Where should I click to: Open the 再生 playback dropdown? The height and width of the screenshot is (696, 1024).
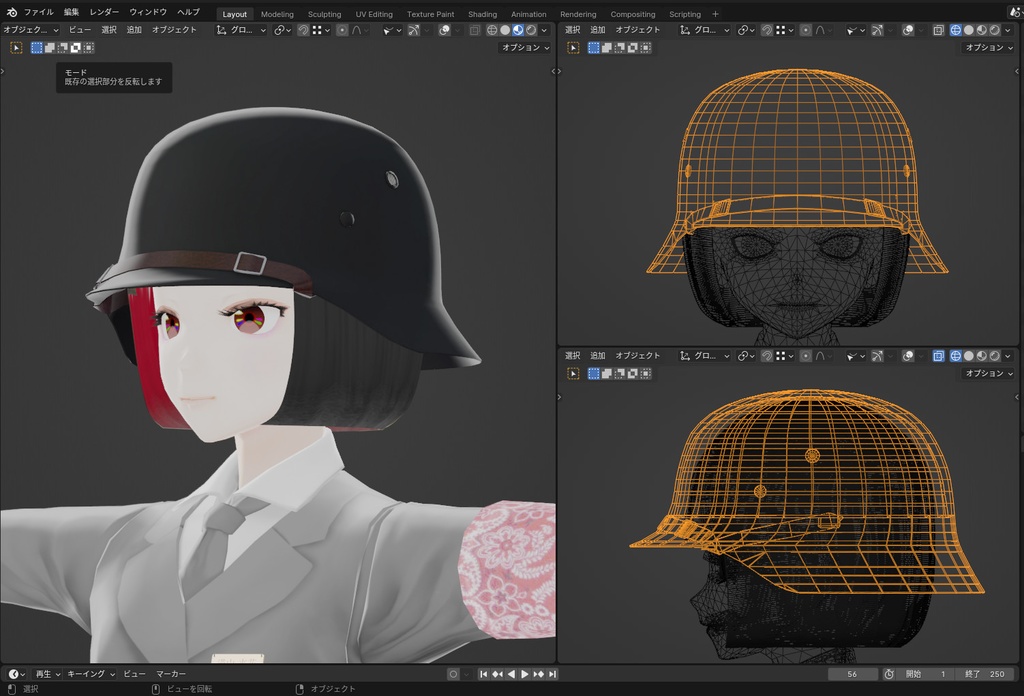(48, 674)
